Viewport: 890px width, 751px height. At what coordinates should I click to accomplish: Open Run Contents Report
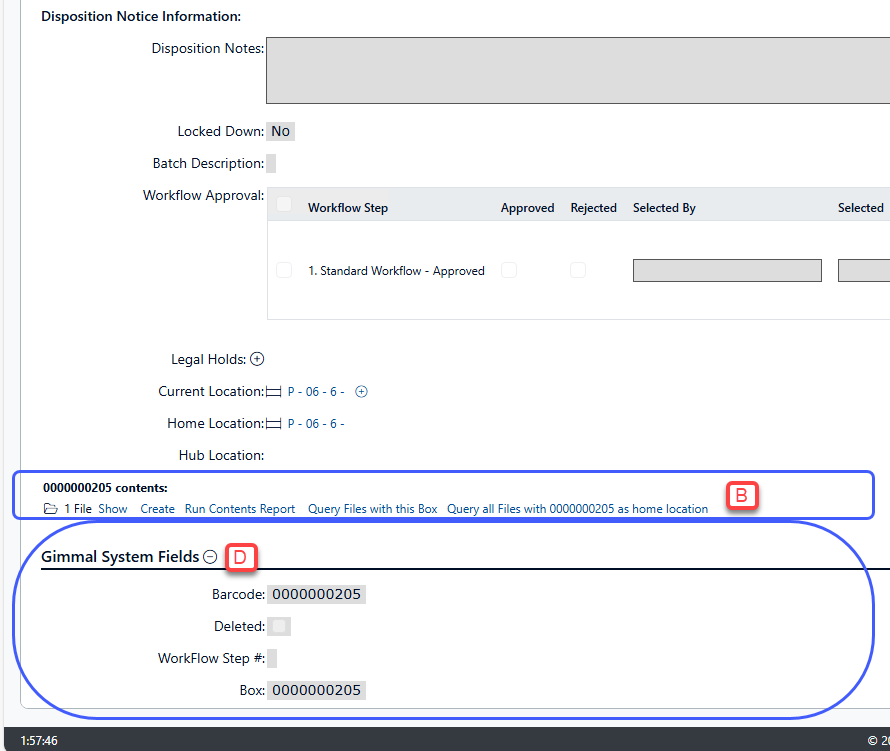240,509
